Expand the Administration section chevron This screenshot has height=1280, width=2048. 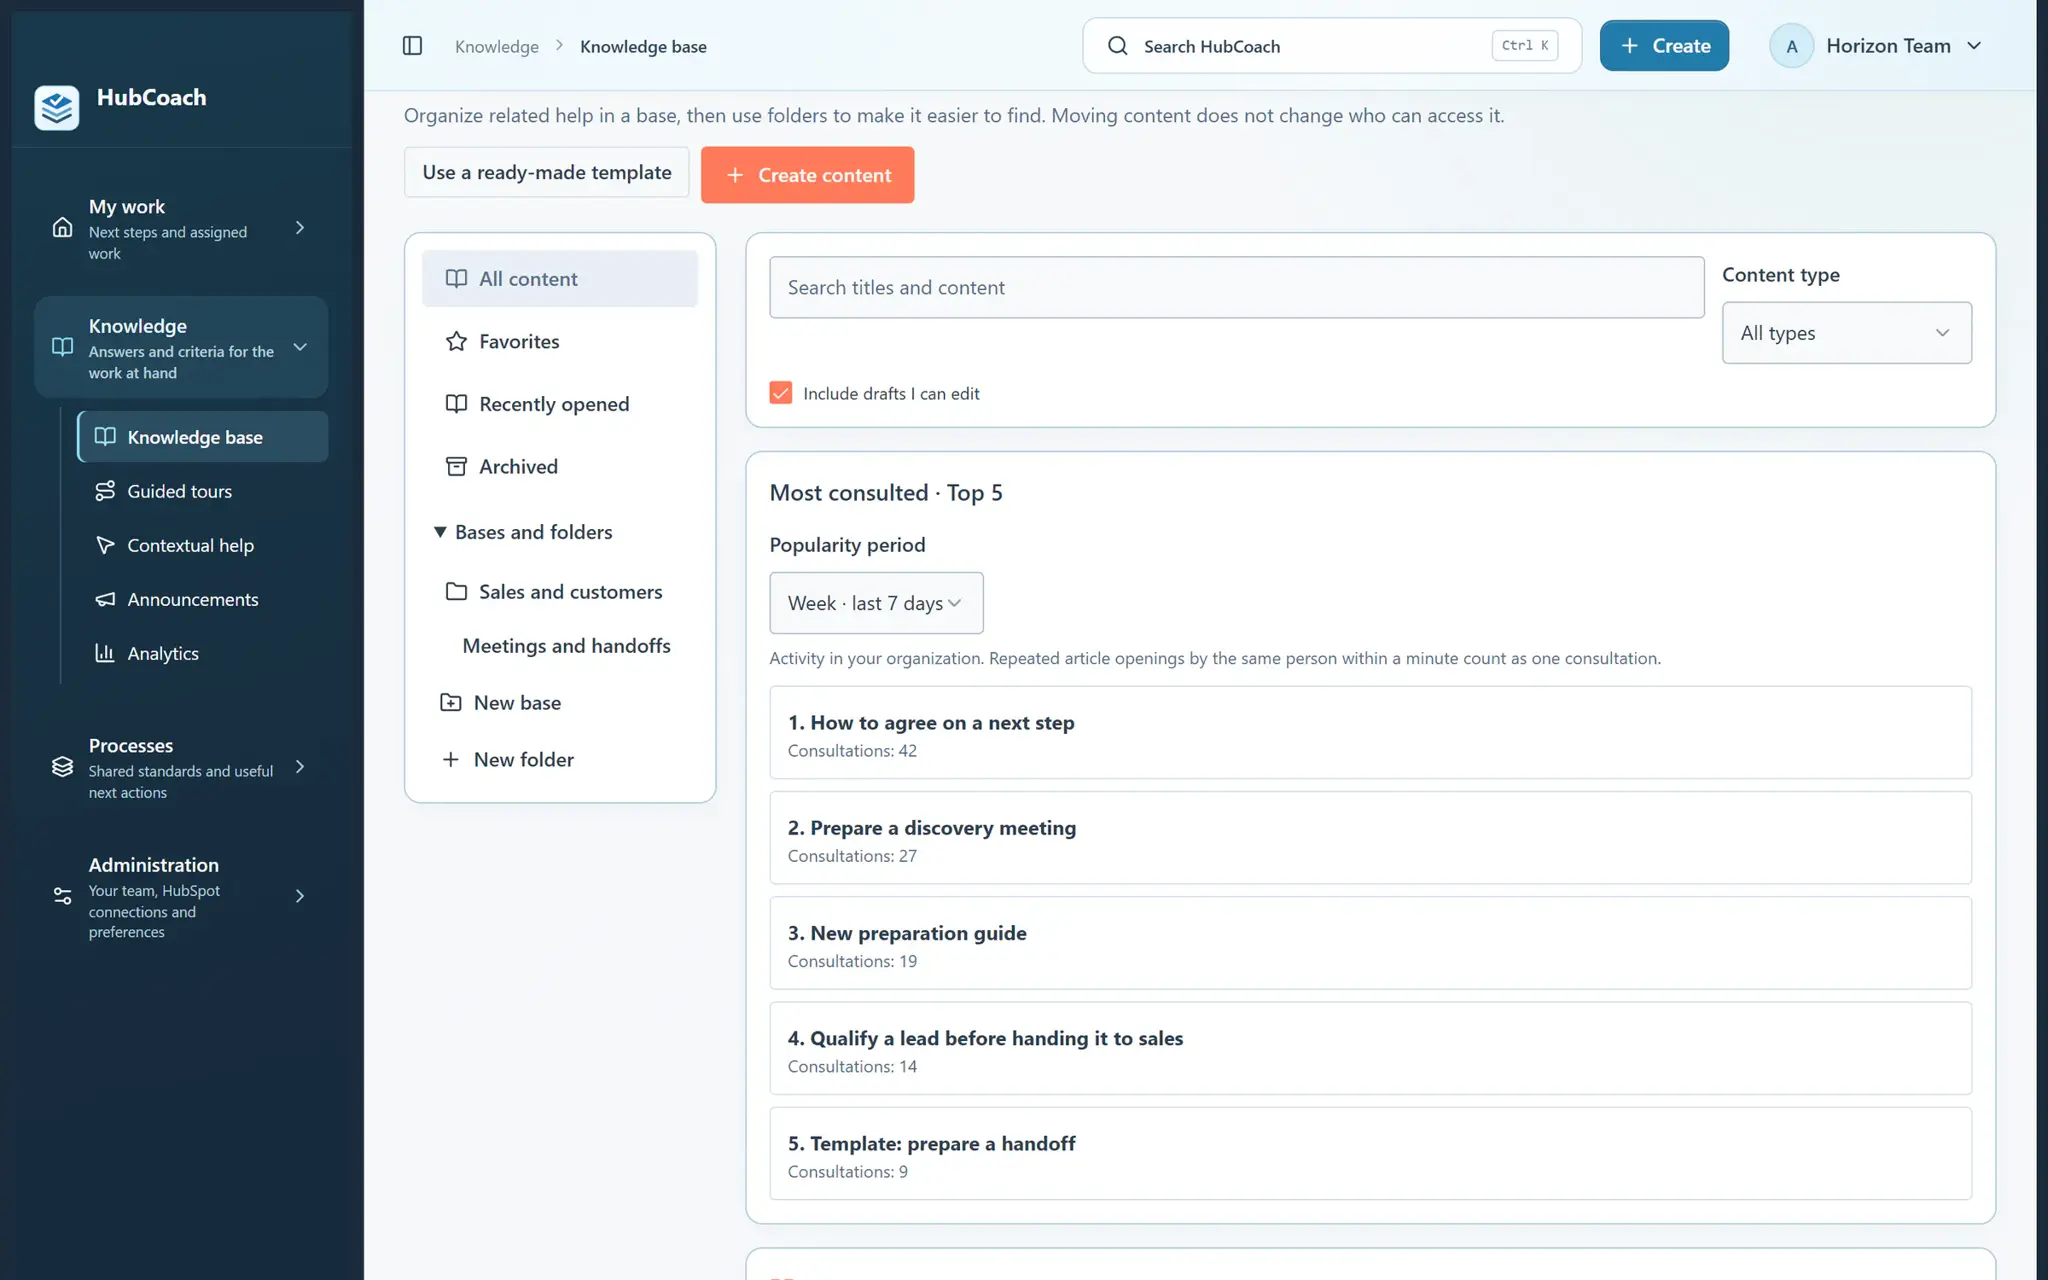(x=300, y=896)
